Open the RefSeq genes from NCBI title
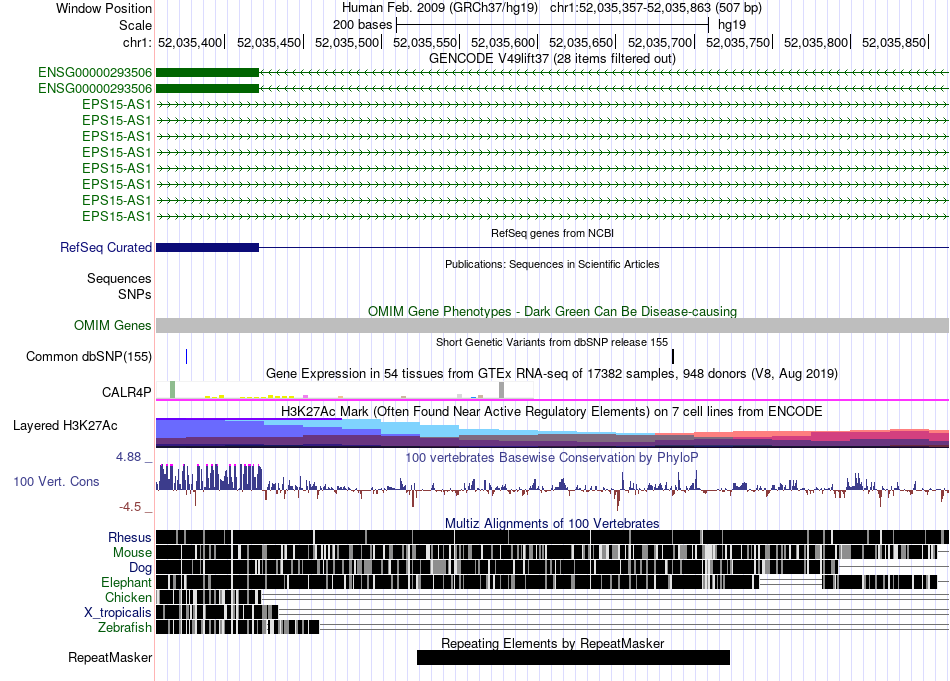The image size is (950, 681). click(552, 233)
